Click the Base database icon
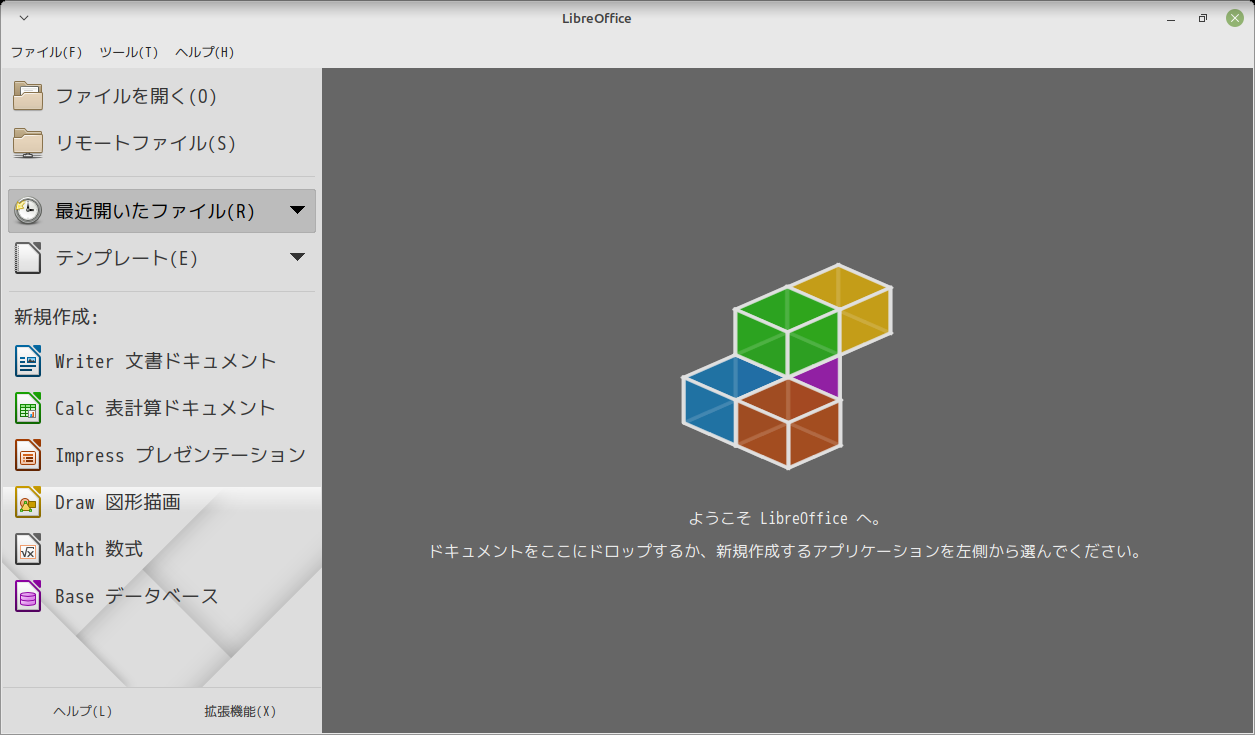 coord(28,596)
